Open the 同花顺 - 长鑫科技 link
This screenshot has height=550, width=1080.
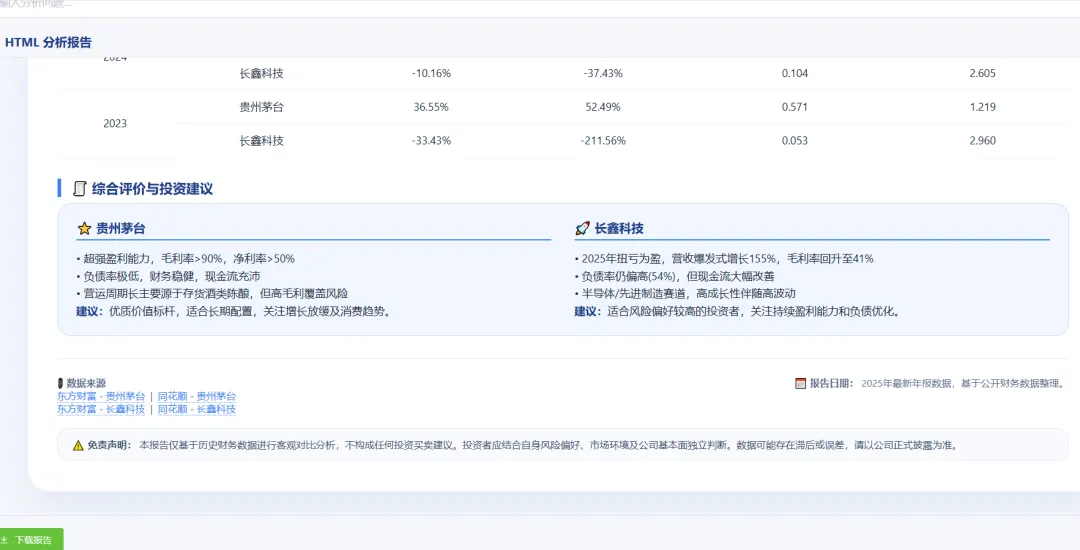pyautogui.click(x=197, y=409)
